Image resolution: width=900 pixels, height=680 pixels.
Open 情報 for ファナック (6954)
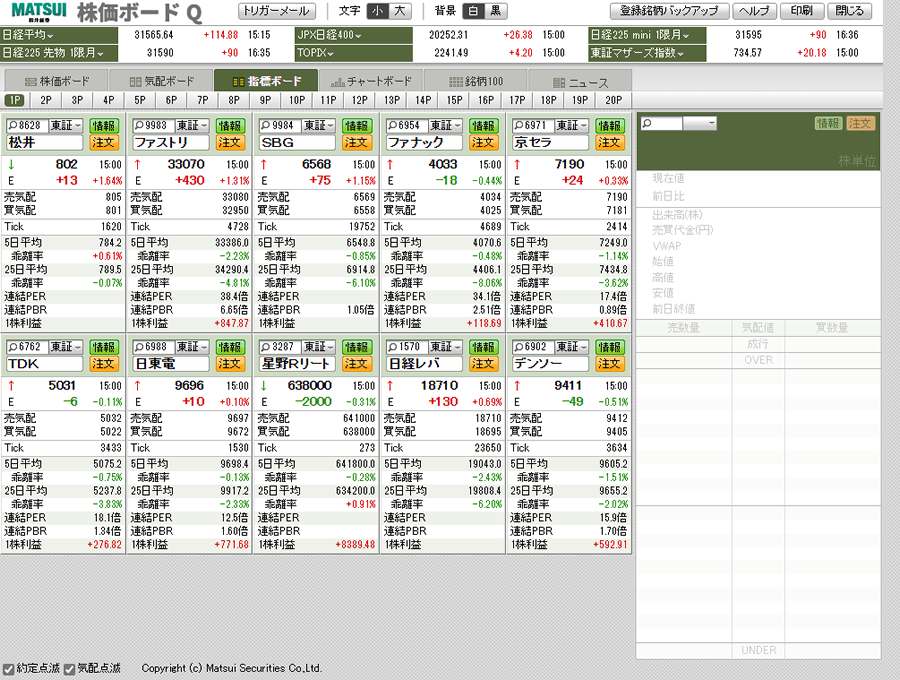point(483,125)
